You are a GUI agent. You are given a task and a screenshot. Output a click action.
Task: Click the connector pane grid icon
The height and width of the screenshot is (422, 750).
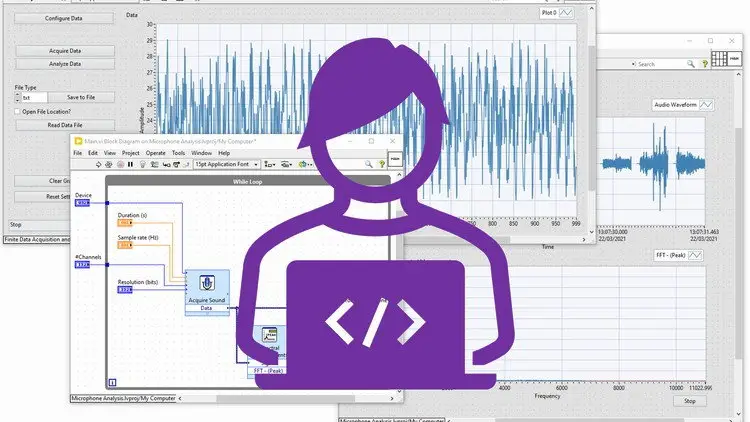click(719, 59)
